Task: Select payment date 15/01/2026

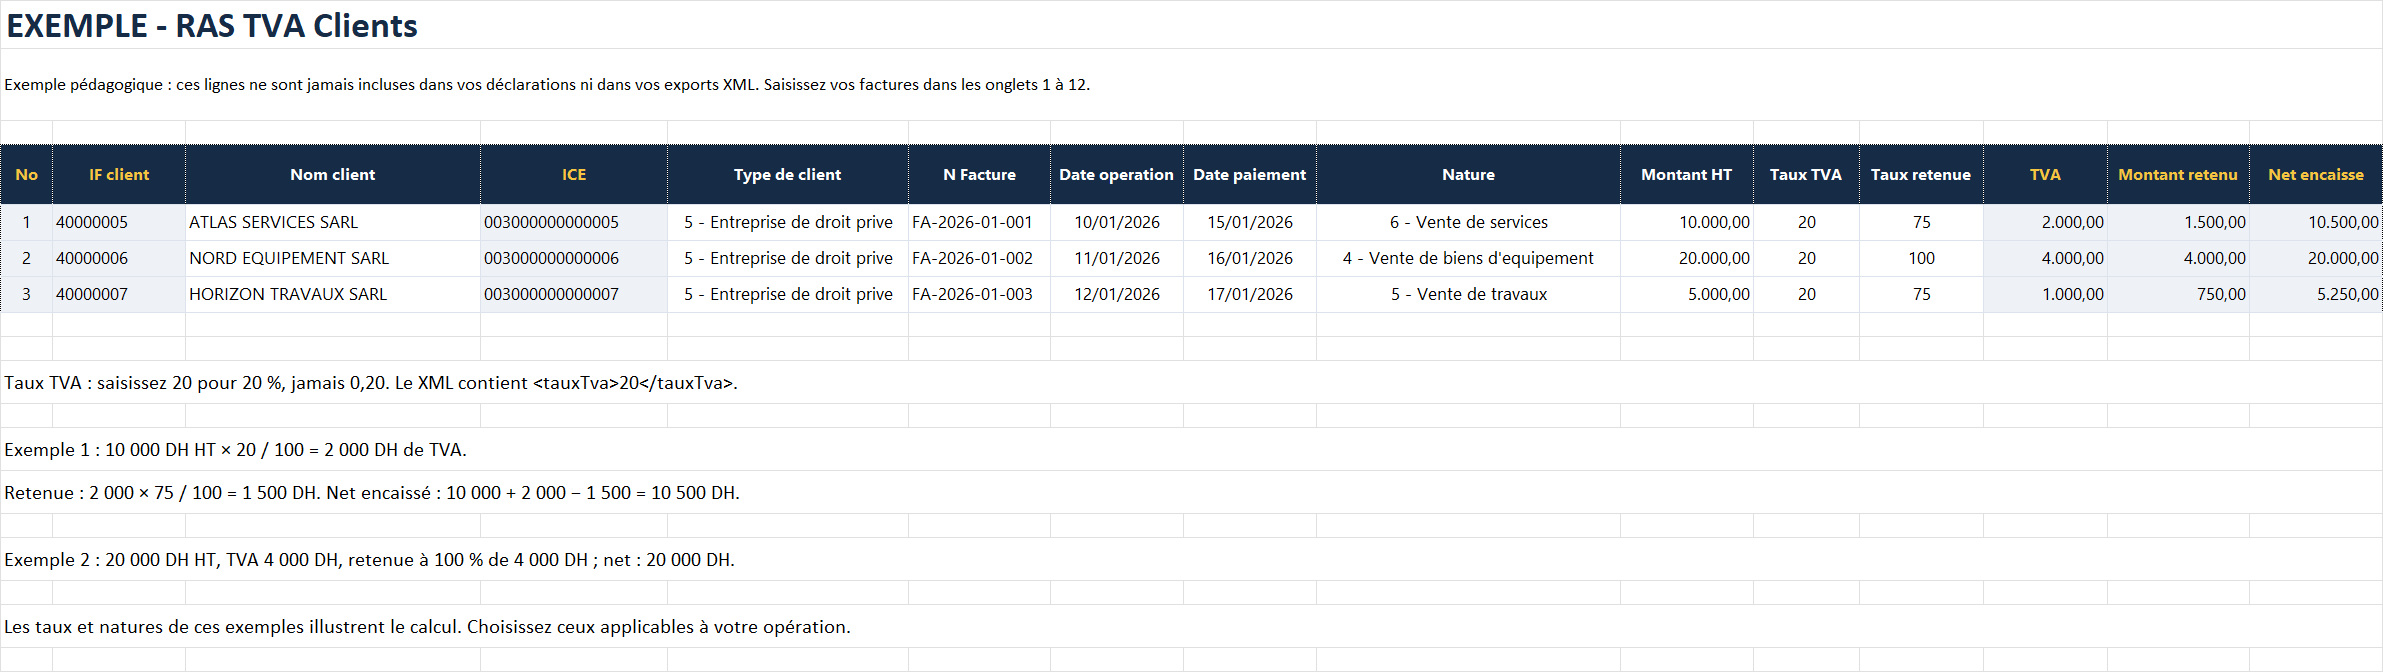Action: coord(1250,222)
